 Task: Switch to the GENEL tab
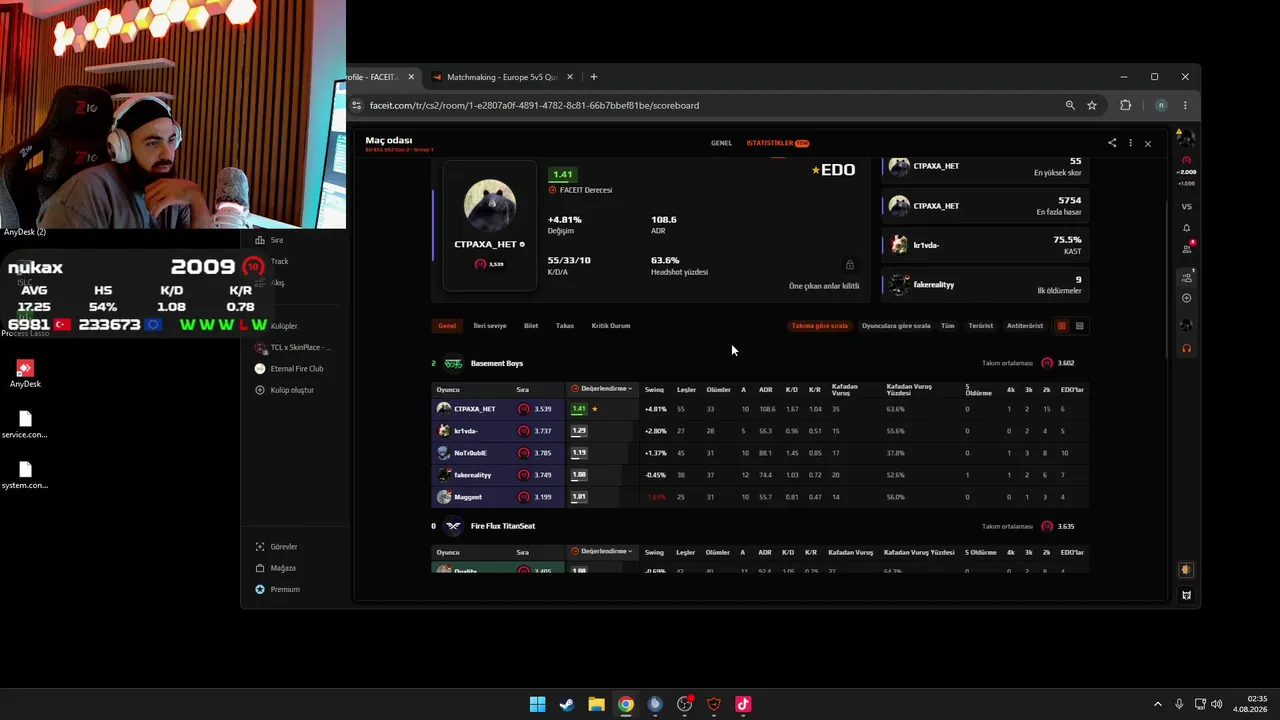click(x=721, y=143)
